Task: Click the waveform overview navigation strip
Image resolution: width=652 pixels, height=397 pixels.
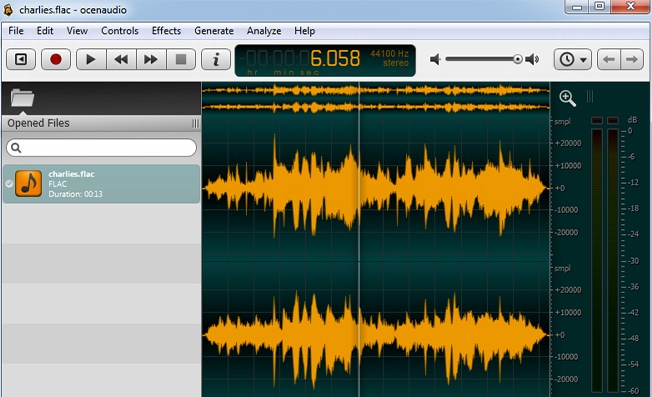Action: click(x=376, y=98)
